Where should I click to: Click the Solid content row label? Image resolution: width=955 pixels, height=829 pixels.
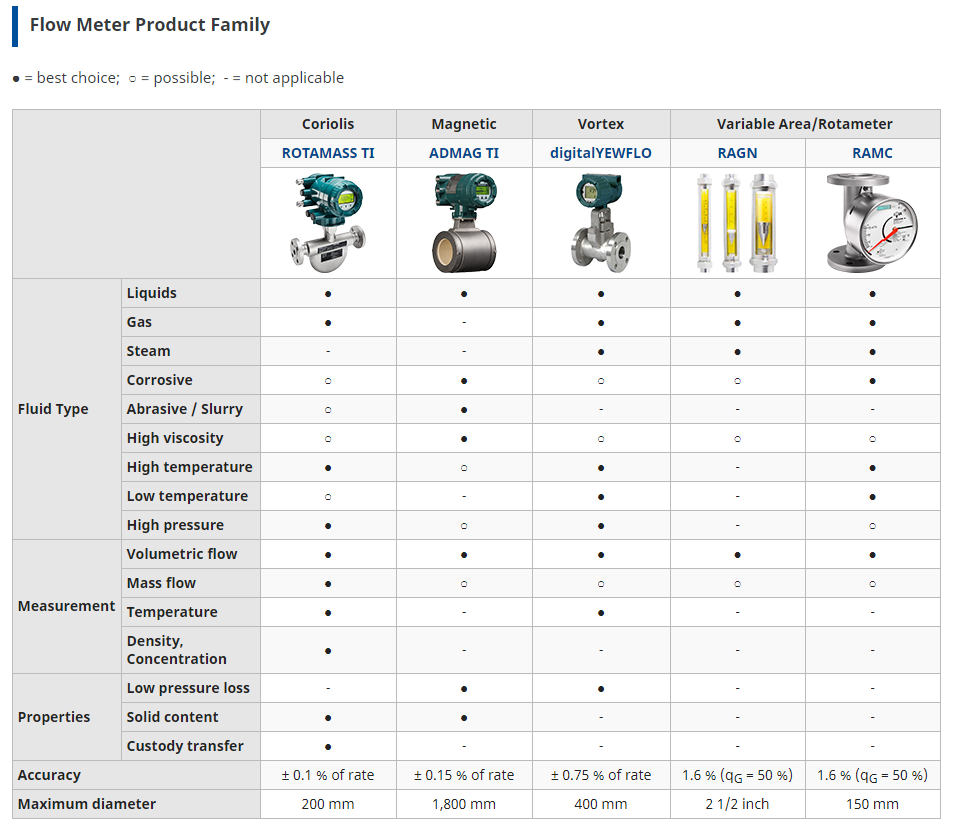[172, 717]
